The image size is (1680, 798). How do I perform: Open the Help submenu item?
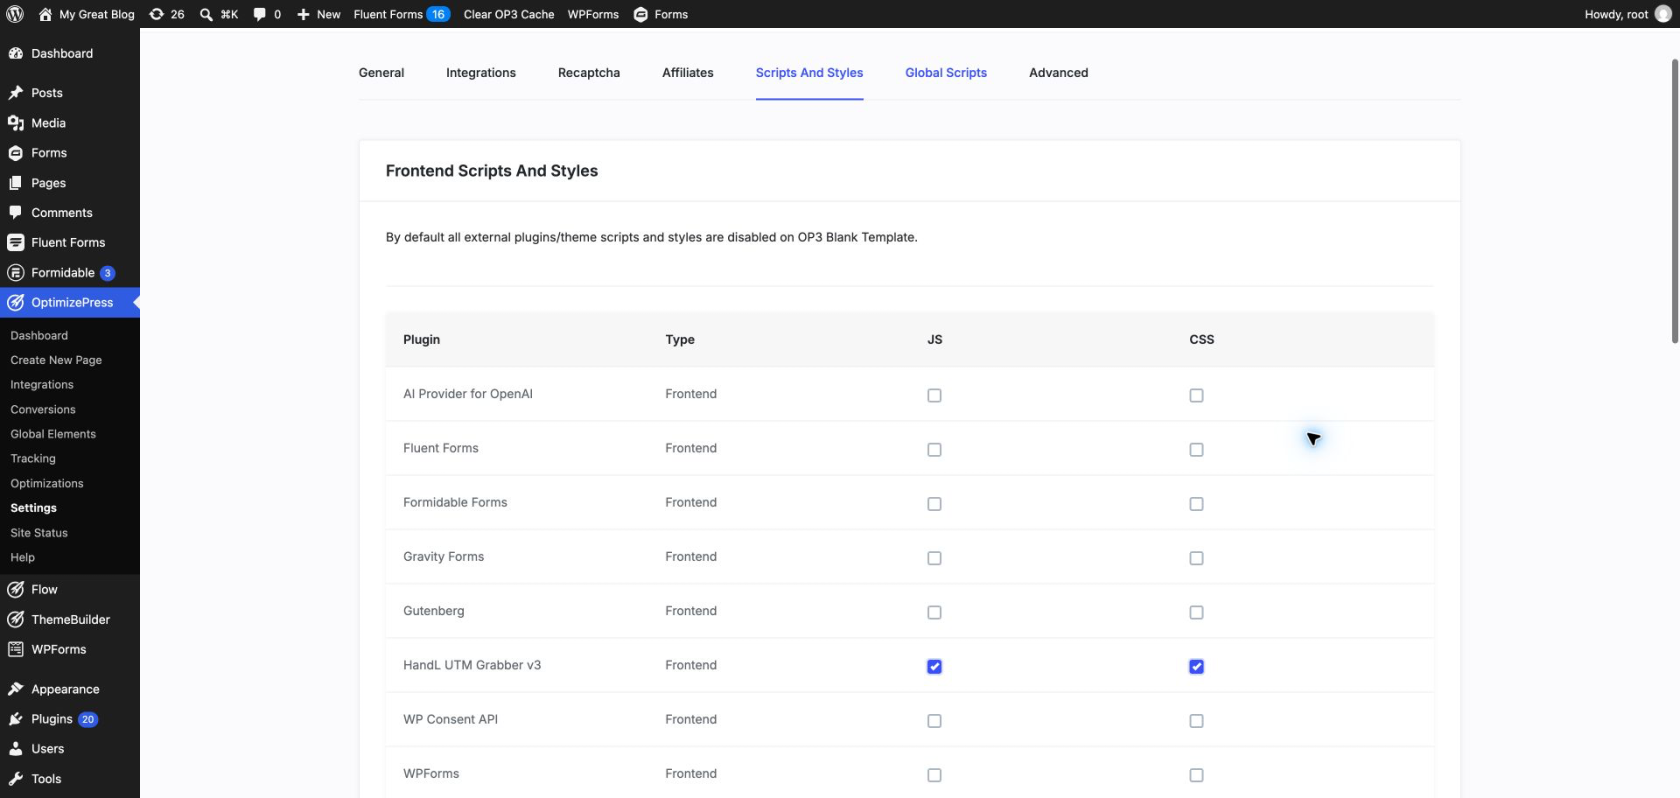(22, 557)
